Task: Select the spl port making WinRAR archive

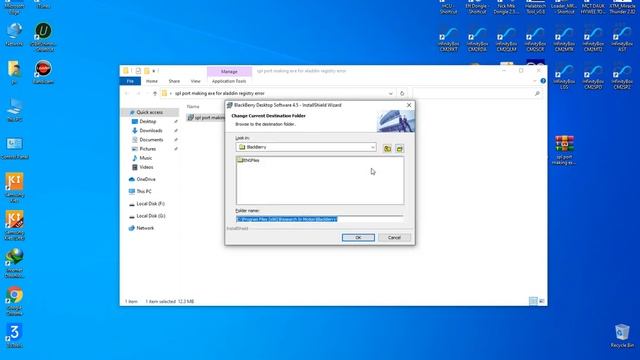Action: (564, 150)
